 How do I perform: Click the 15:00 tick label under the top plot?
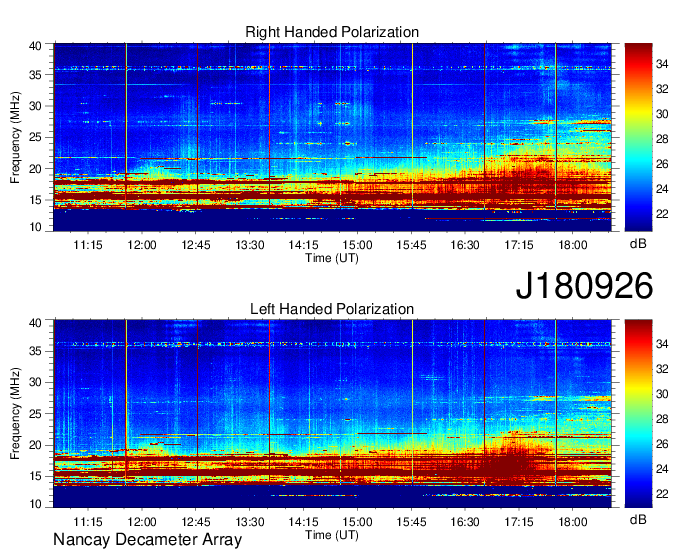[357, 245]
